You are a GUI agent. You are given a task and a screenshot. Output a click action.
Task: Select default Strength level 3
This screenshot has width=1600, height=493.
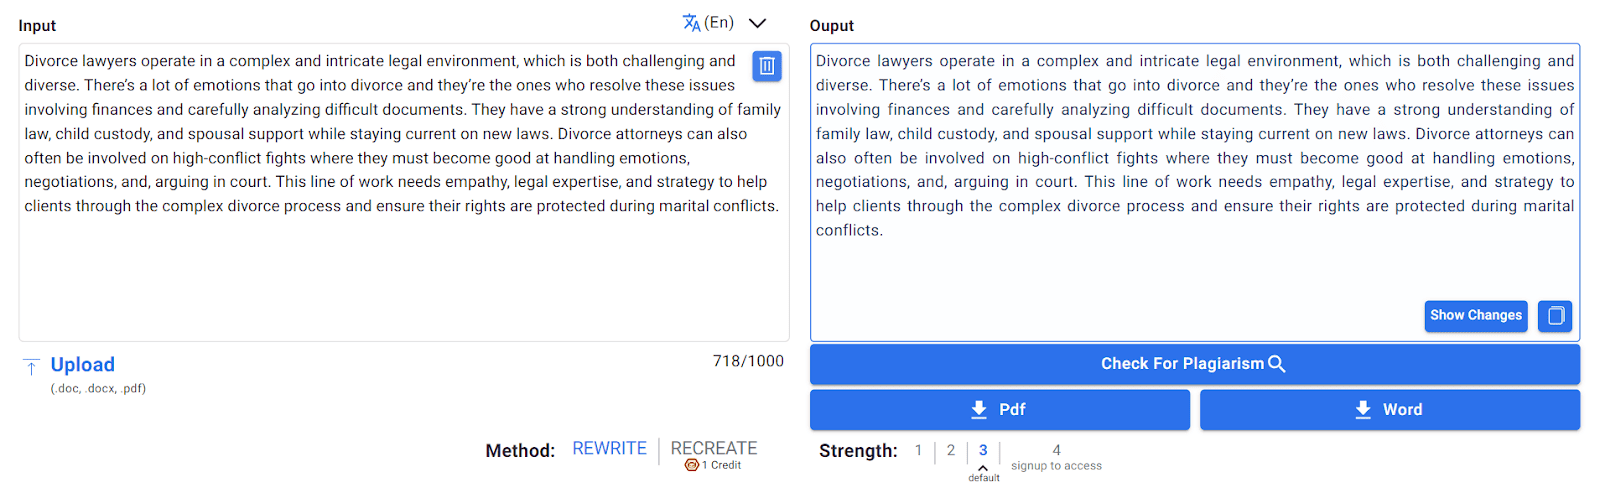point(983,451)
